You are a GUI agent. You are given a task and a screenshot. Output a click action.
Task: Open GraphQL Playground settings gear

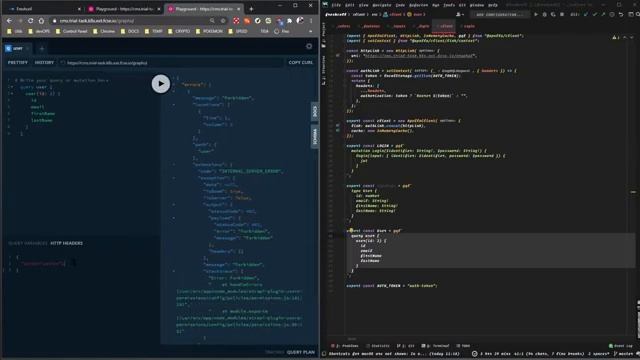tap(309, 47)
